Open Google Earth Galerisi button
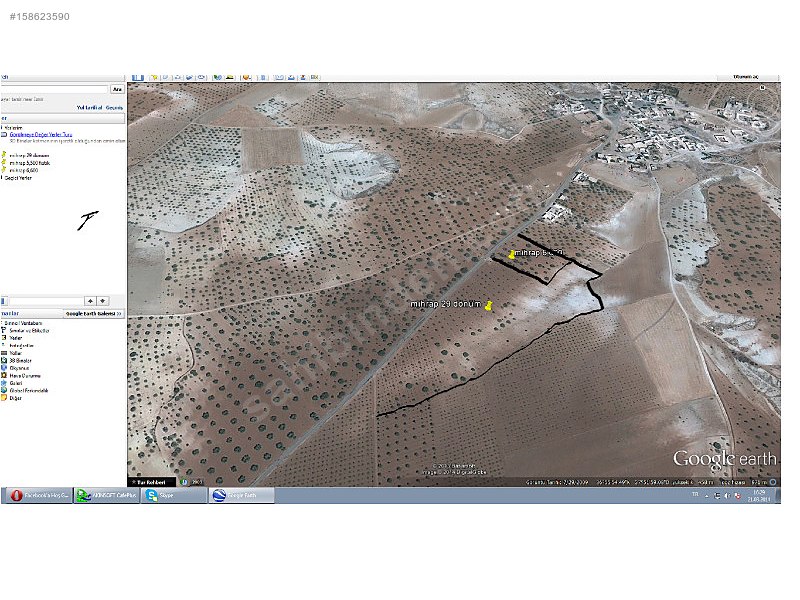This screenshot has height=600, width=800. (94, 314)
